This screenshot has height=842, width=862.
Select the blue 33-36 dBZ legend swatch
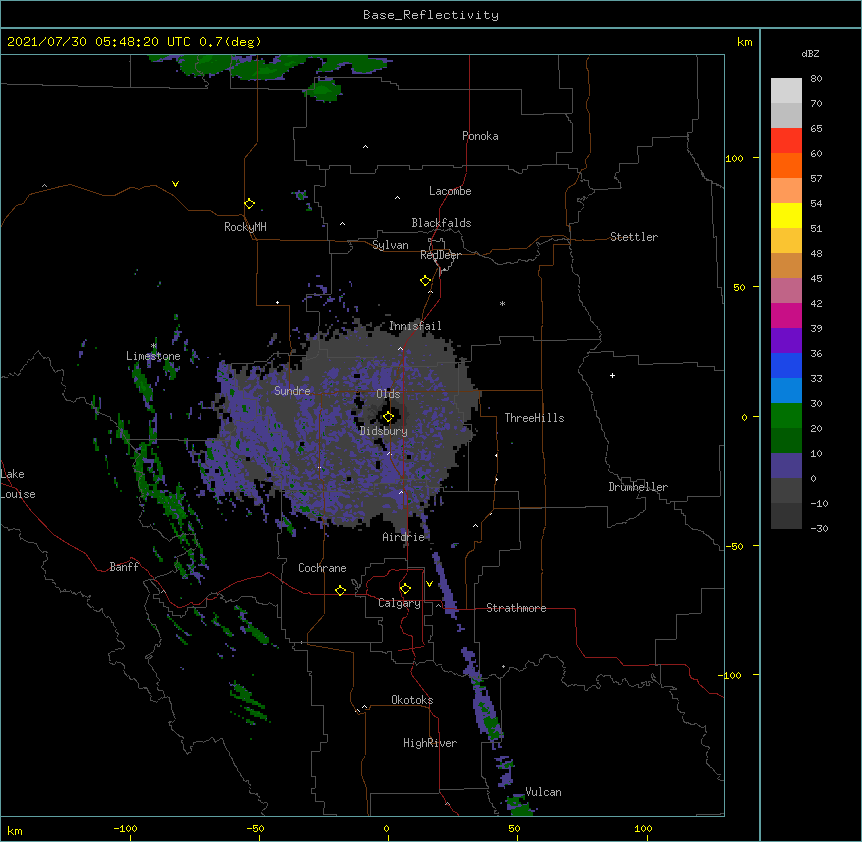(786, 365)
